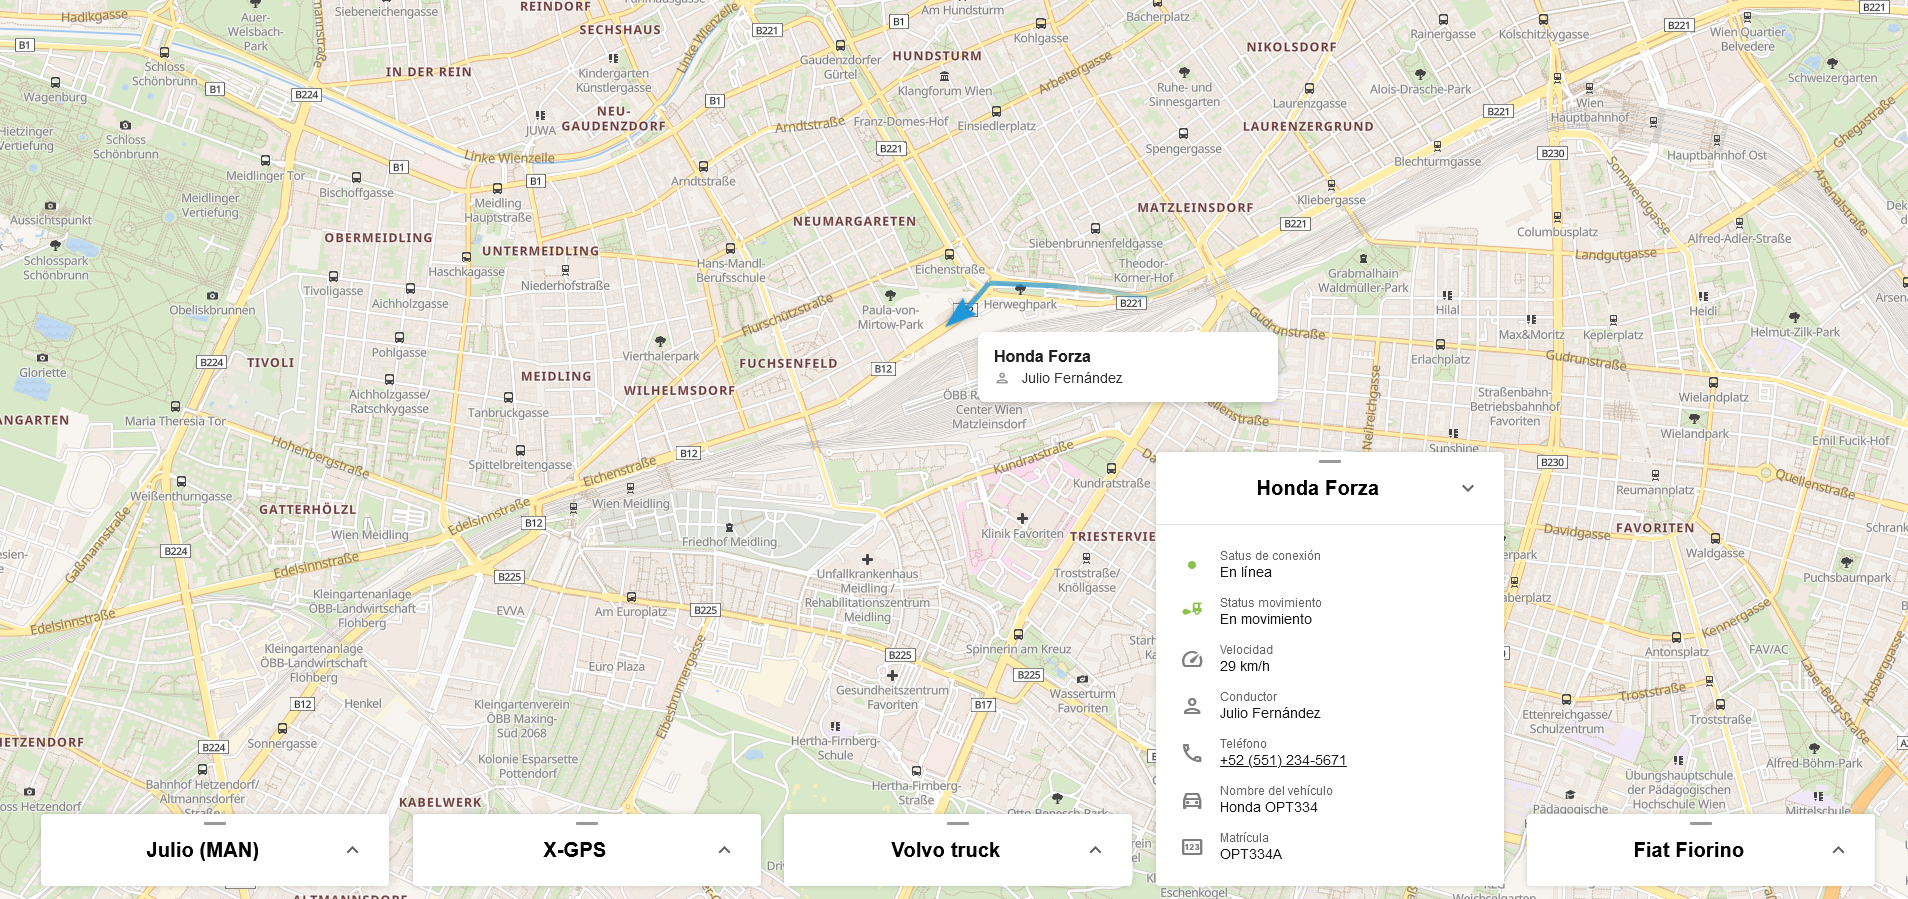This screenshot has width=1908, height=899.
Task: Click the green moving vehicle status icon
Action: [1192, 610]
